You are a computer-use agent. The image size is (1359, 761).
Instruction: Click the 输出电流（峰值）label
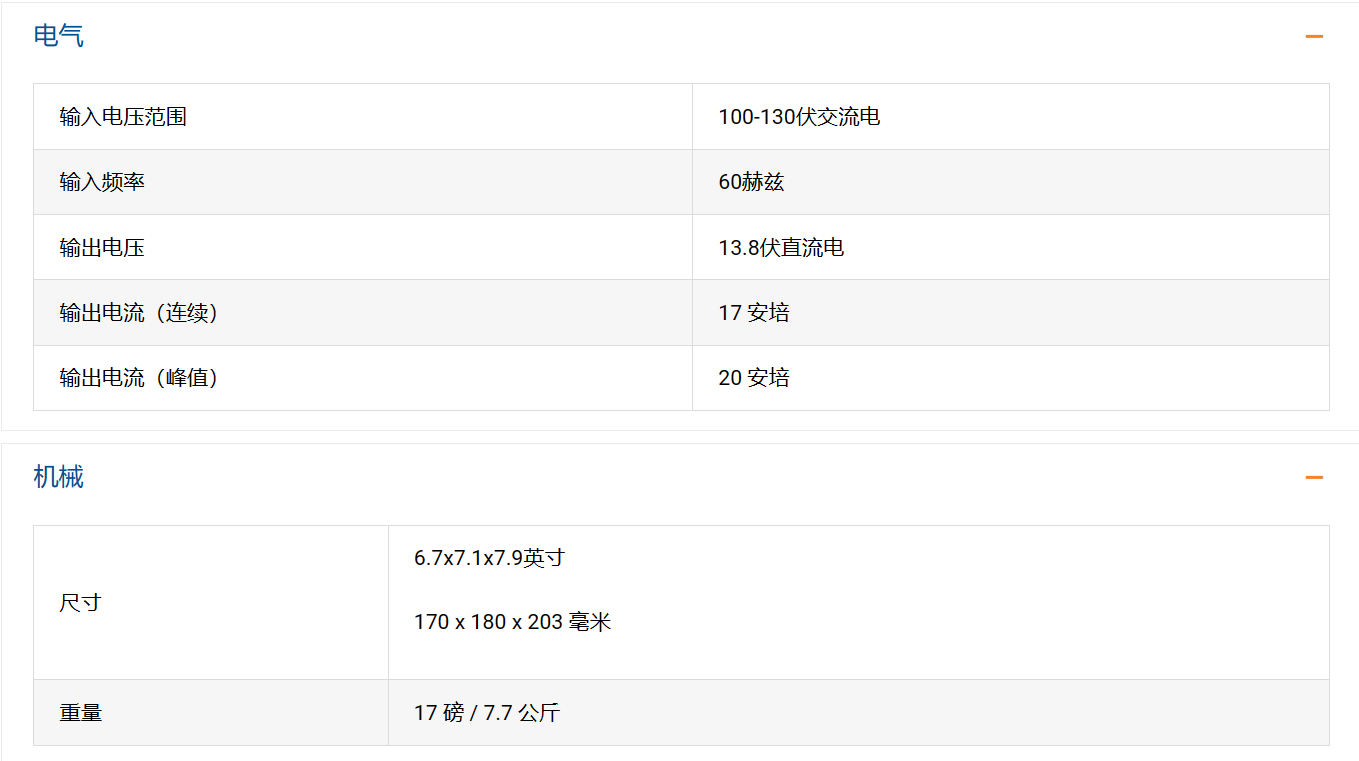pyautogui.click(x=139, y=377)
